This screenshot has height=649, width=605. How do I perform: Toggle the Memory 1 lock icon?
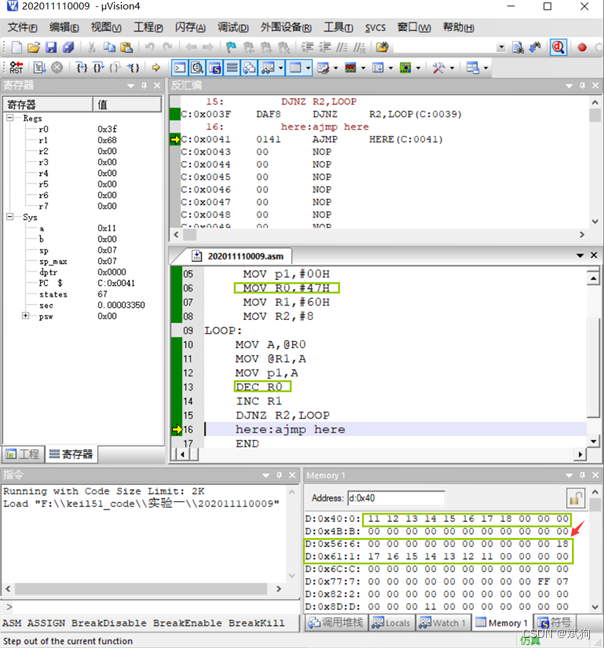[x=575, y=498]
